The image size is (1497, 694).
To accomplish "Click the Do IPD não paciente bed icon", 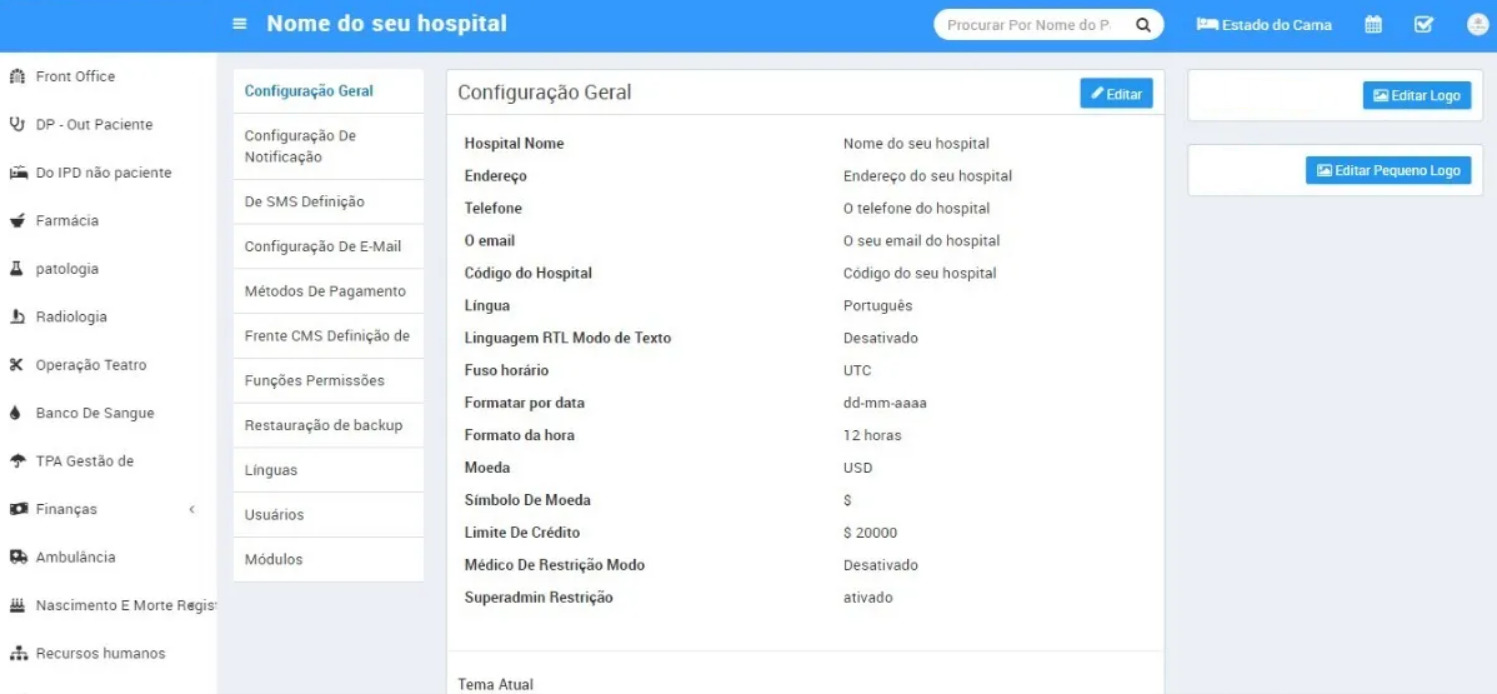I will pyautogui.click(x=16, y=172).
